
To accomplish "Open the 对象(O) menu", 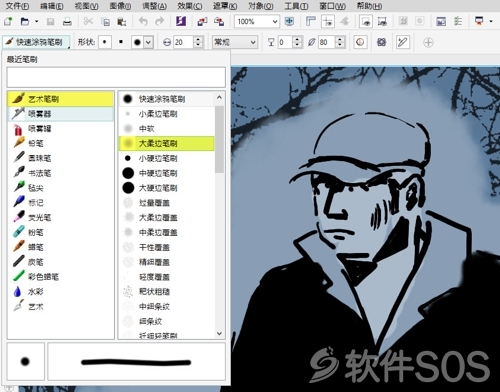I will tap(261, 6).
